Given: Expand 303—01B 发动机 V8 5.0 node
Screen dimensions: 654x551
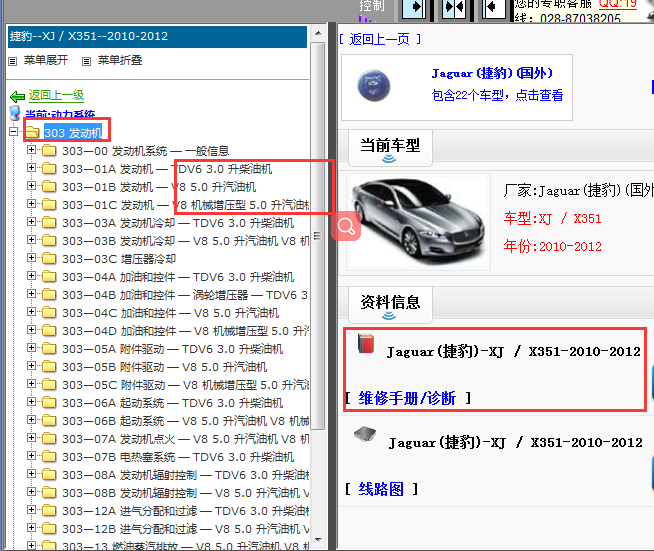Looking at the screenshot, I should [31, 186].
